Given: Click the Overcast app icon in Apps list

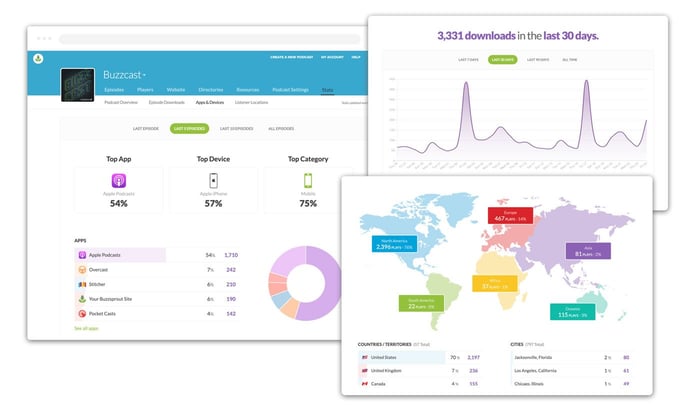Looking at the screenshot, I should [x=82, y=270].
